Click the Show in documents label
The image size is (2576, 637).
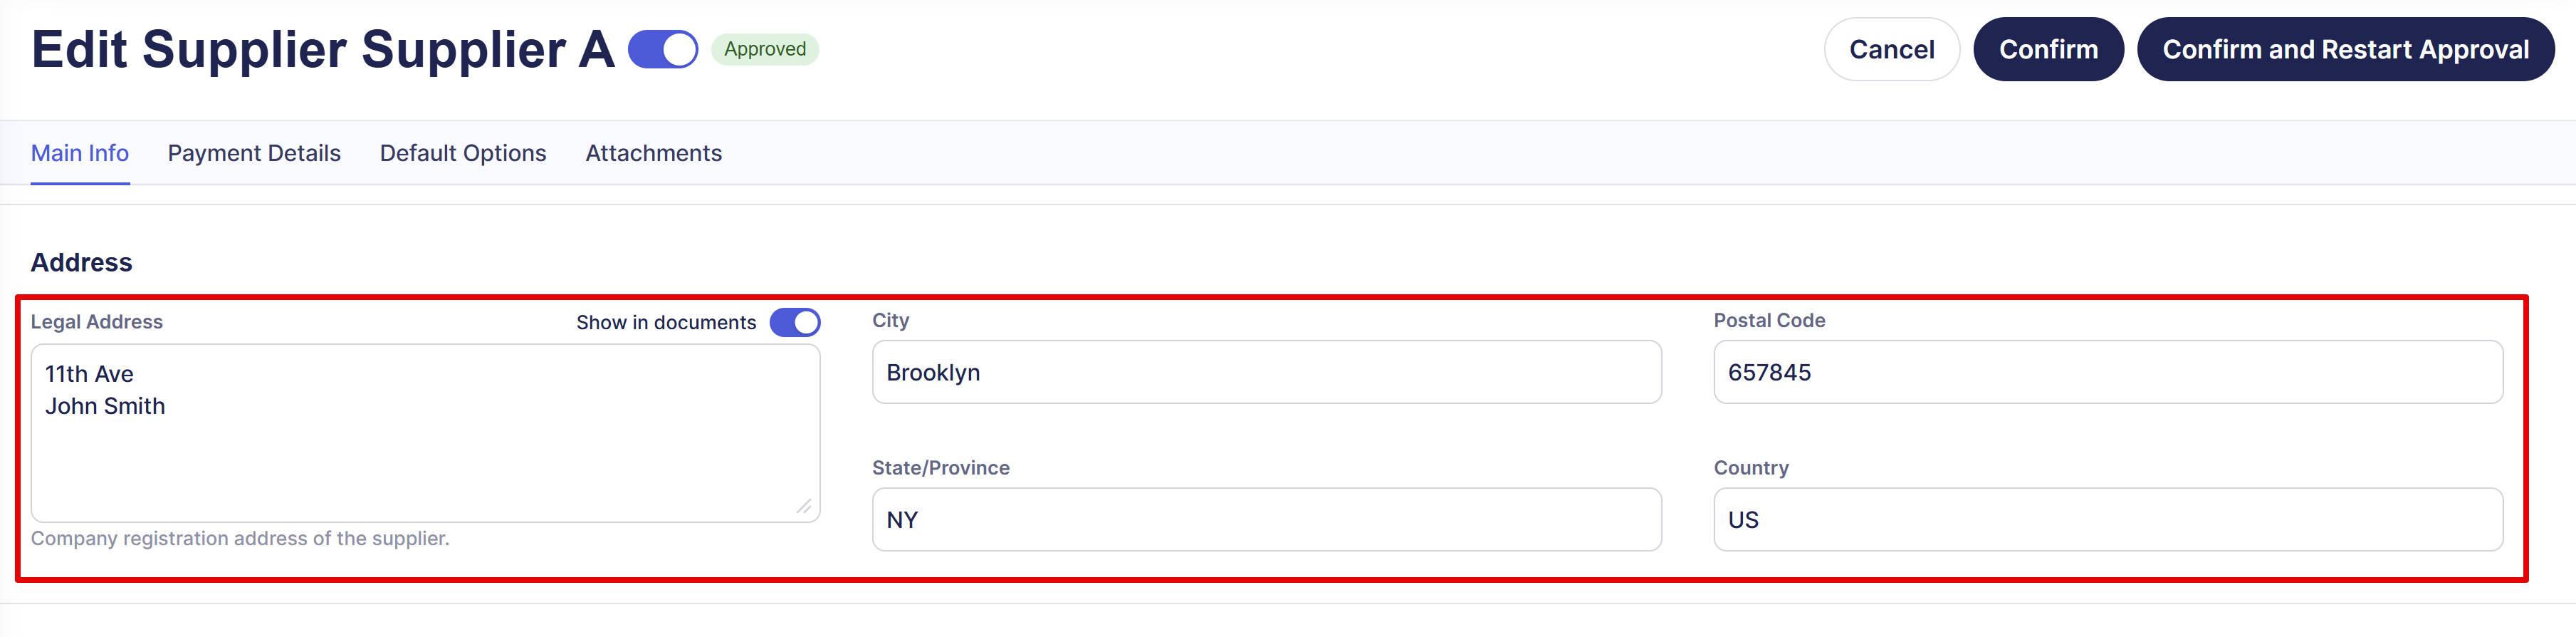tap(666, 322)
